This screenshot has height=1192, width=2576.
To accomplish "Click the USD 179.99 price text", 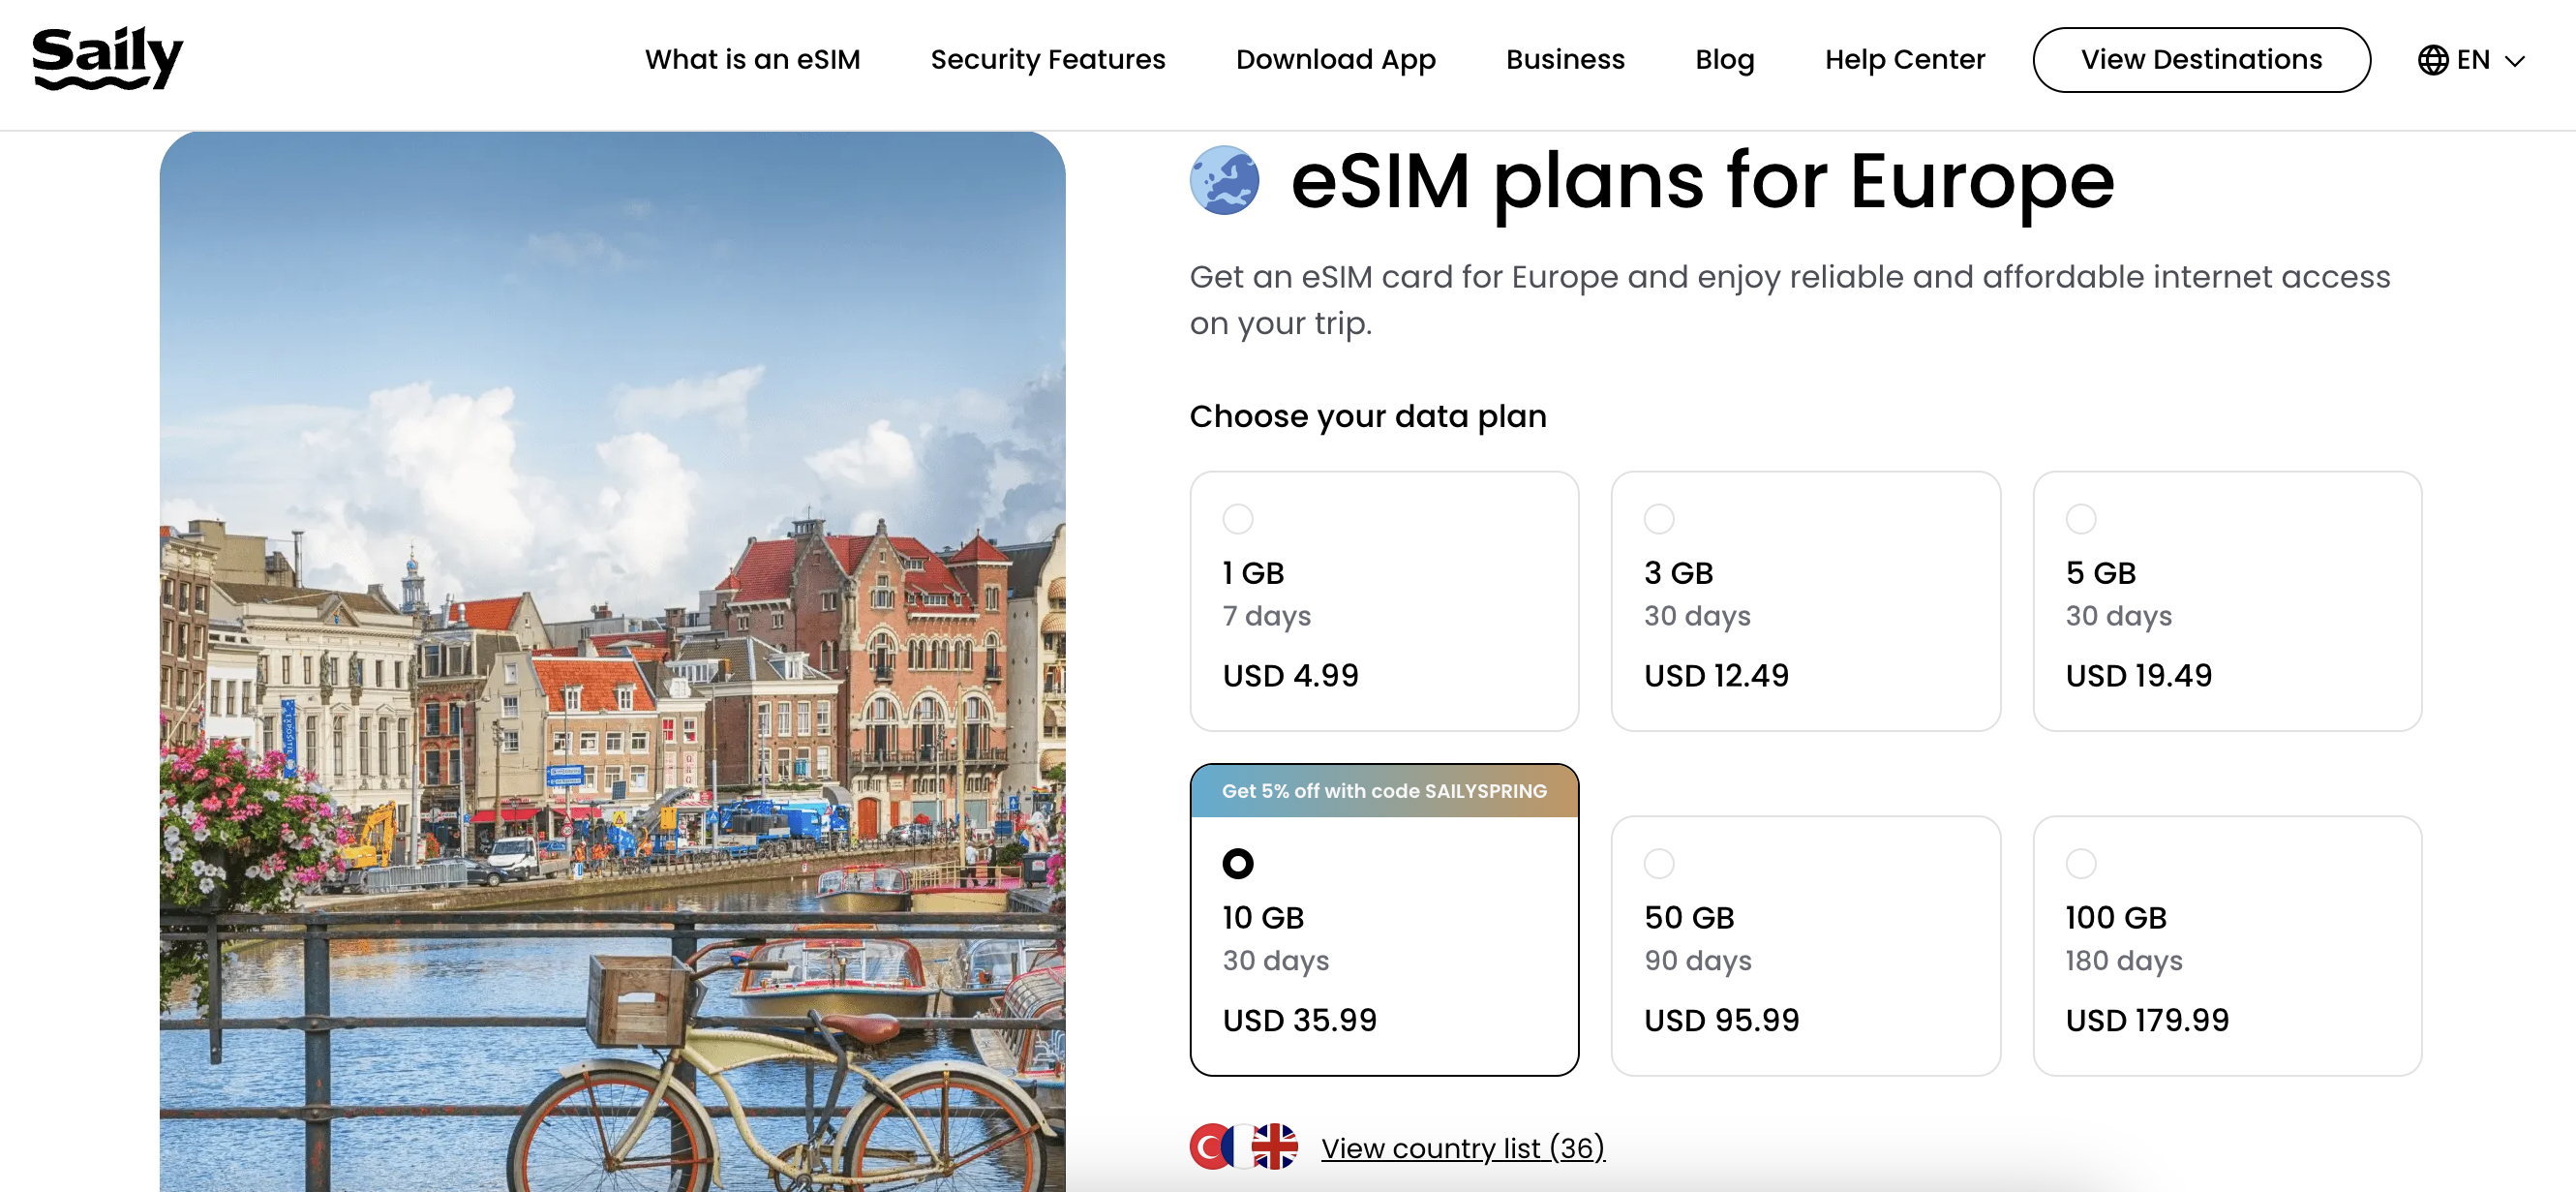I will pyautogui.click(x=2147, y=1020).
